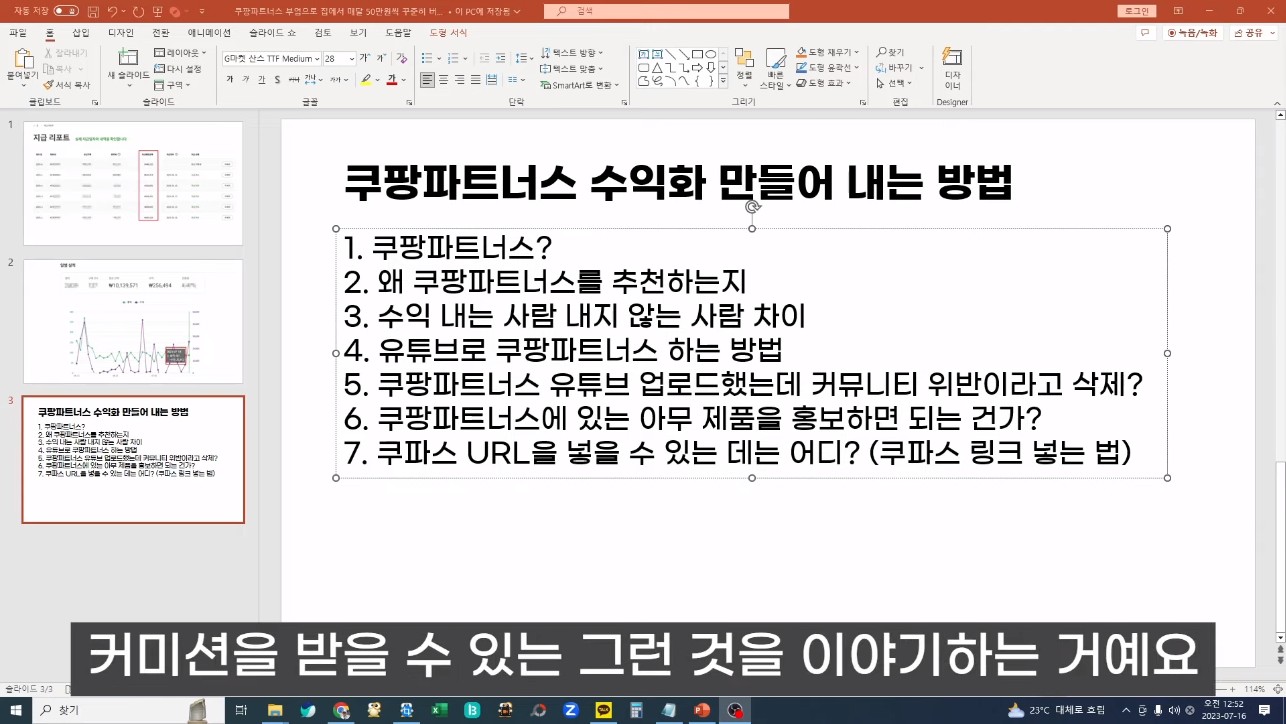This screenshot has width=1286, height=724.
Task: Open the Shape Format (도형 서식) tab
Action: [448, 33]
